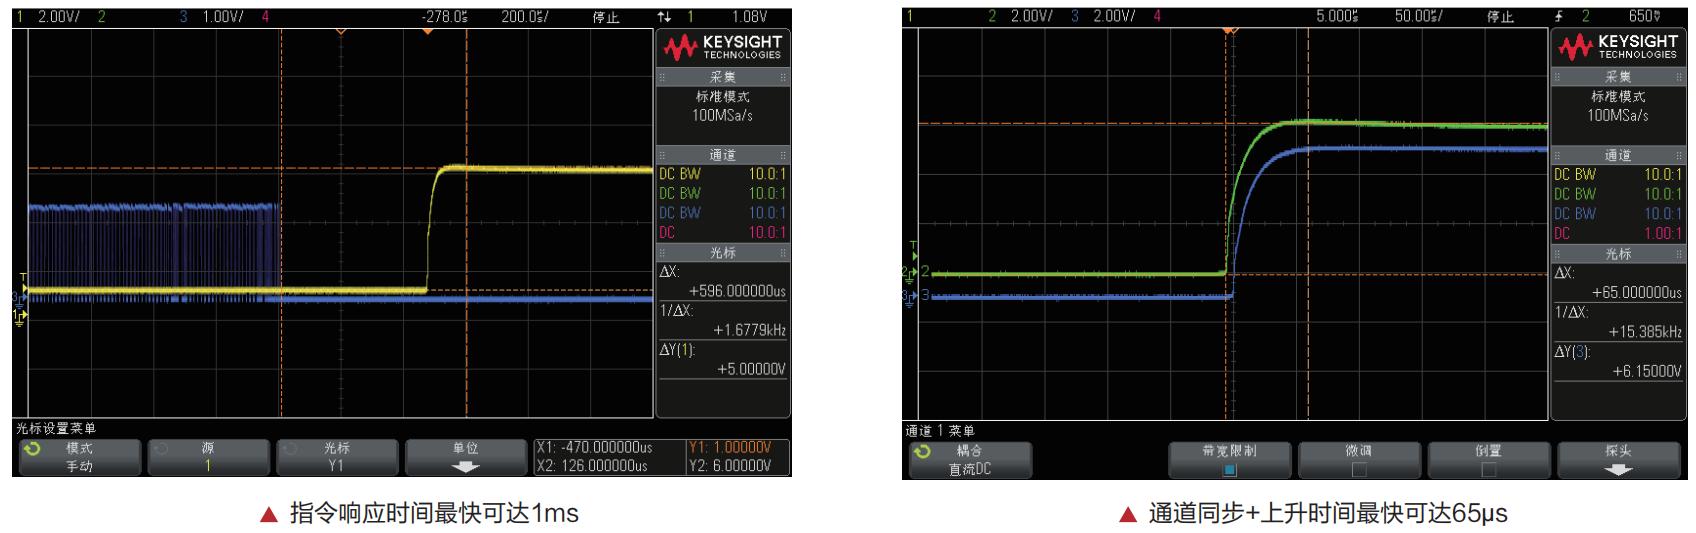
Task: Click the X1/X2 cursor time readout box
Action: pyautogui.click(x=607, y=457)
